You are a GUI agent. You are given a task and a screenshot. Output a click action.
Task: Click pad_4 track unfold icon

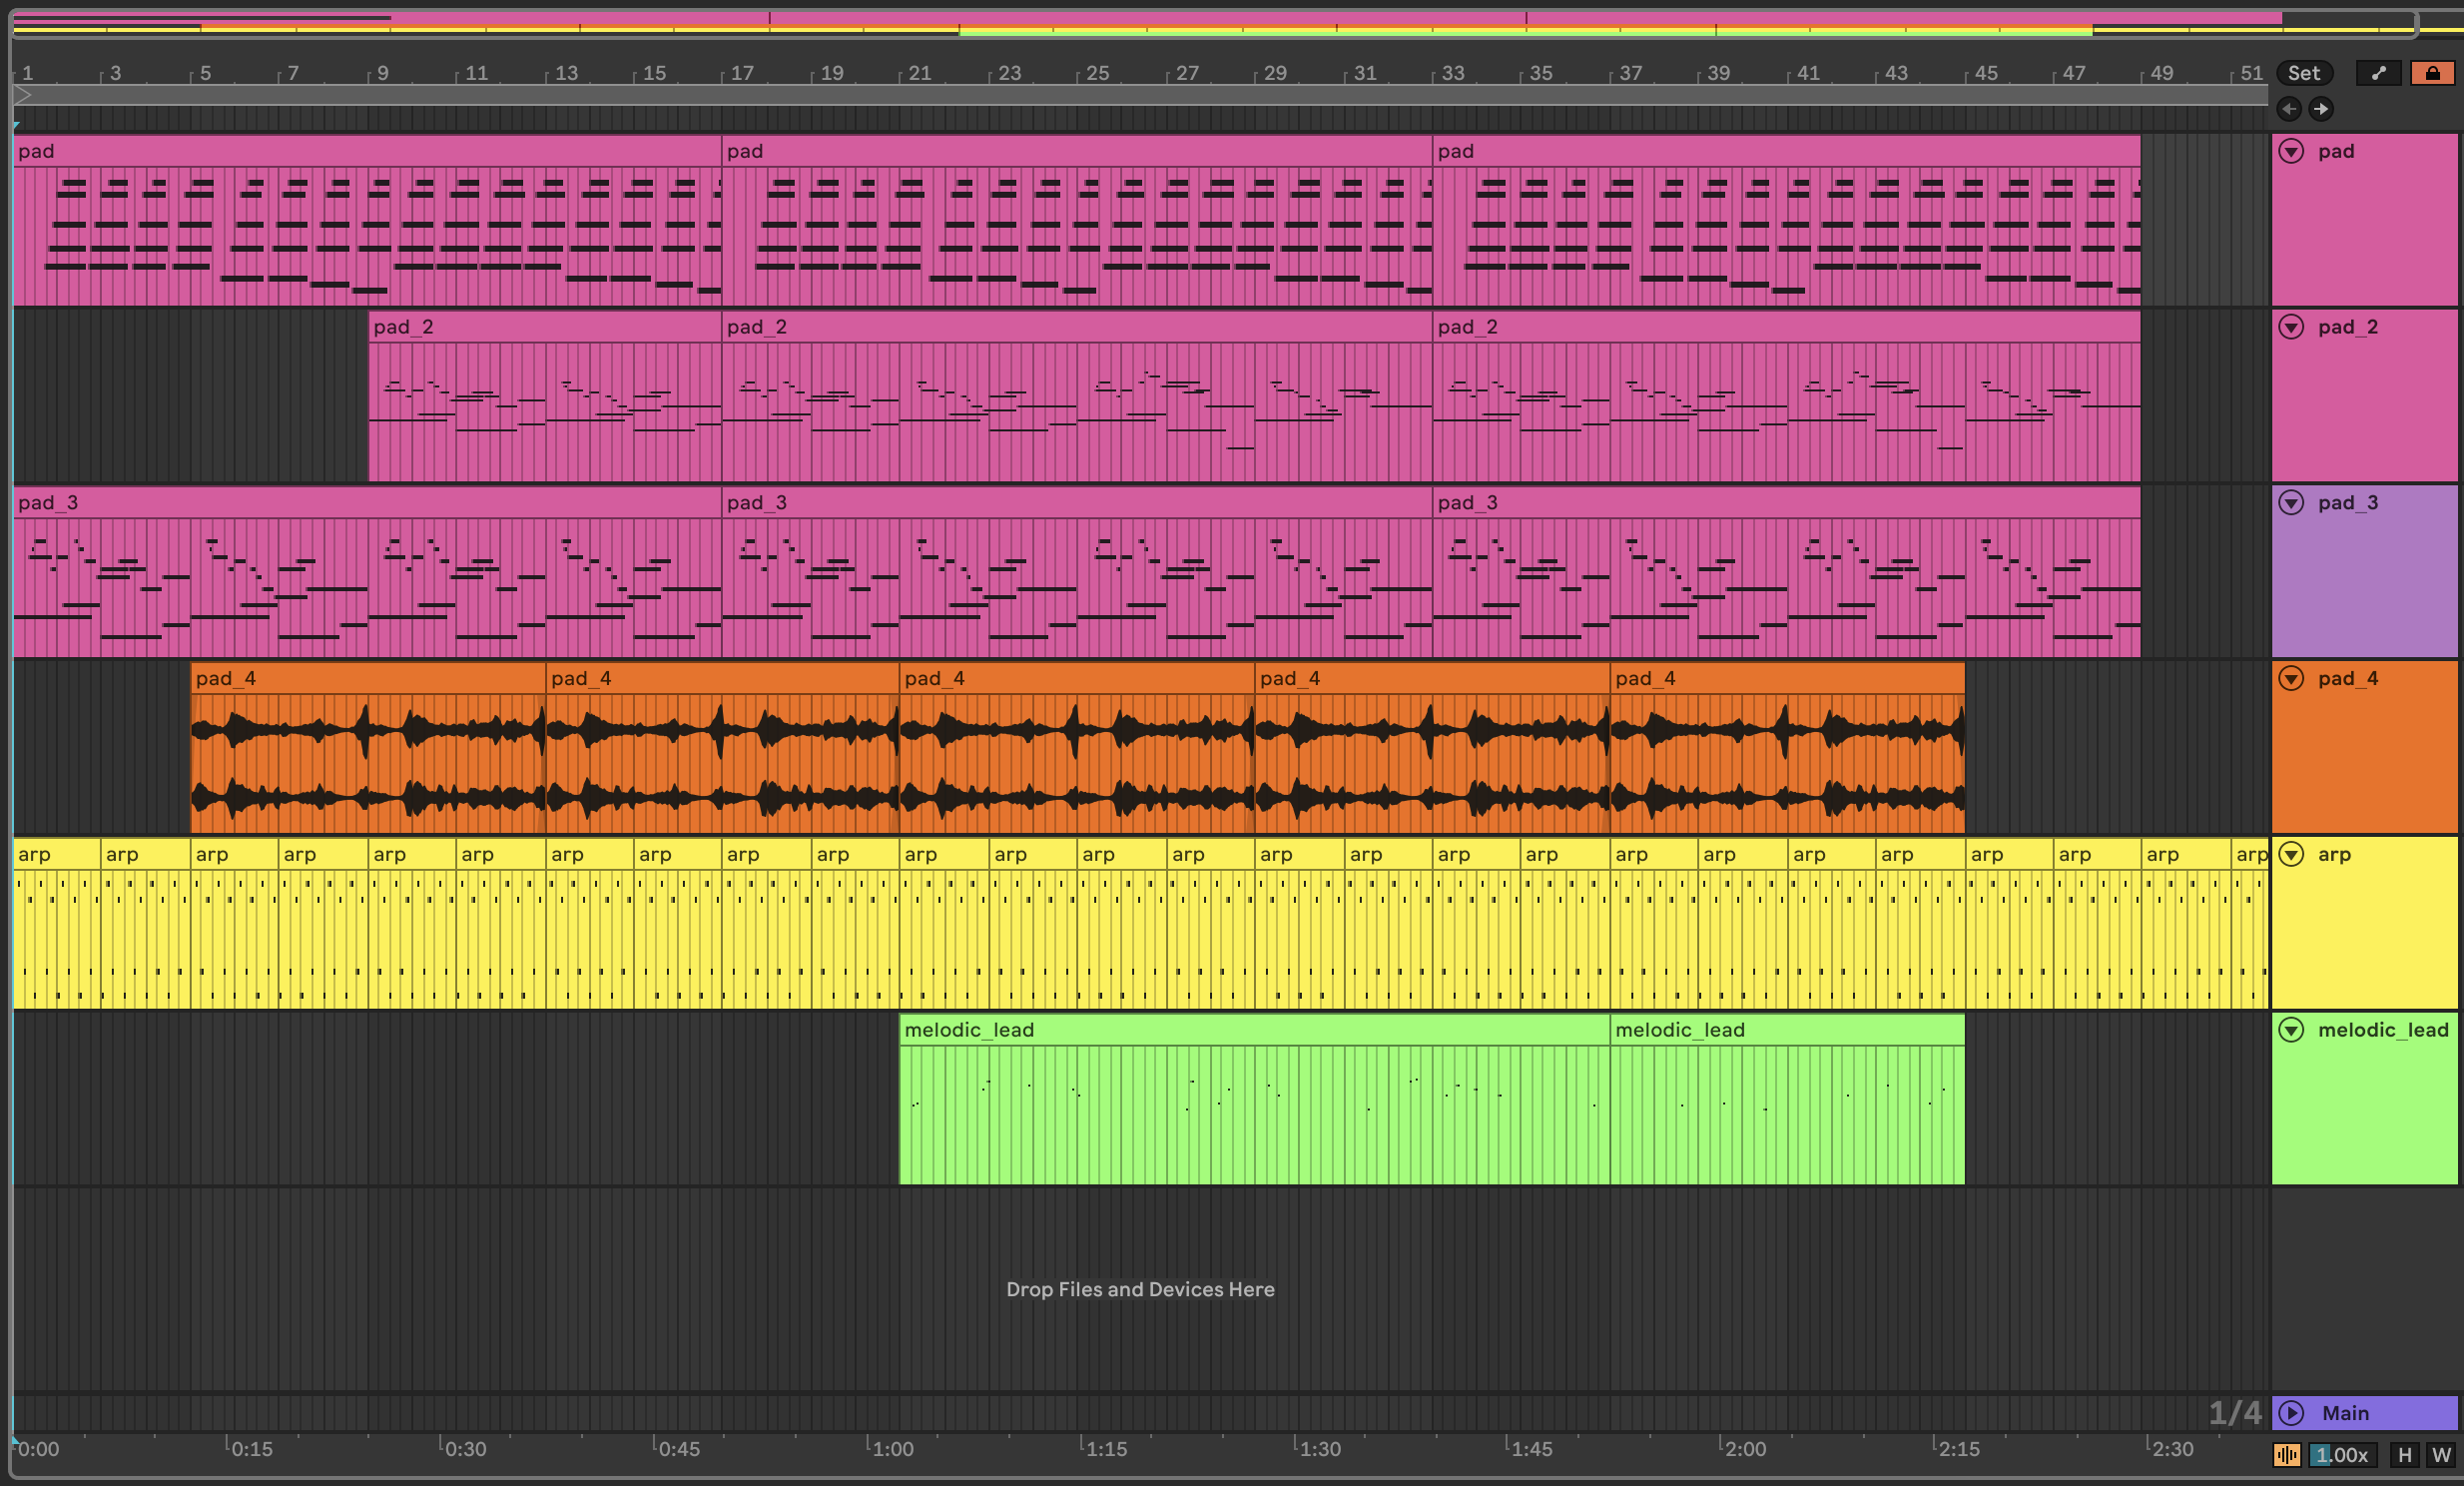point(2291,679)
